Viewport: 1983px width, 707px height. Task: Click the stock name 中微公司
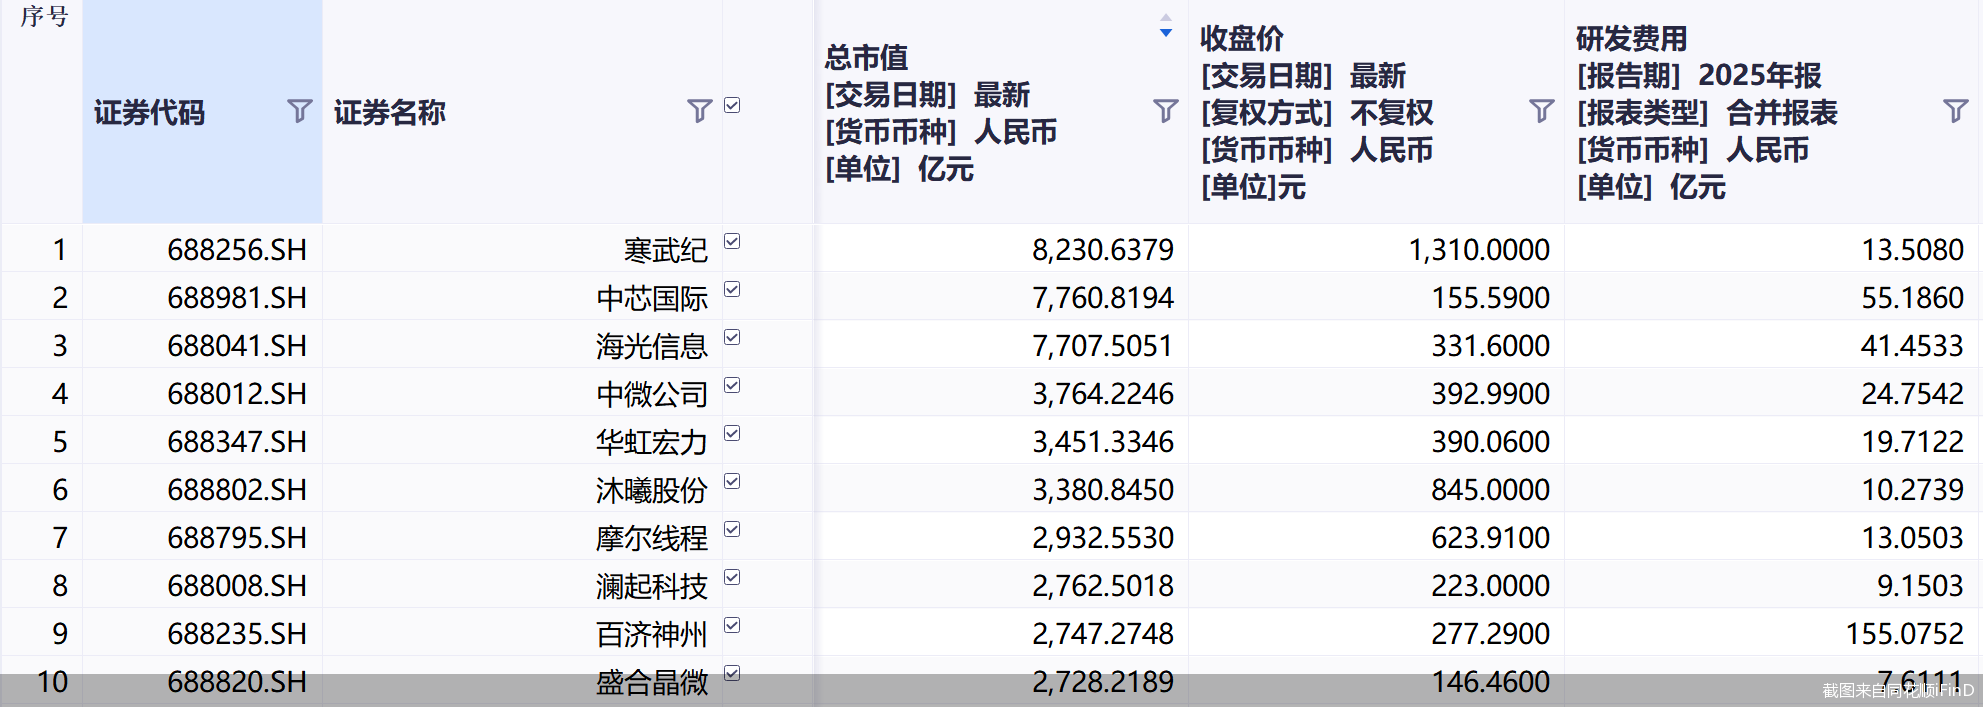point(652,394)
